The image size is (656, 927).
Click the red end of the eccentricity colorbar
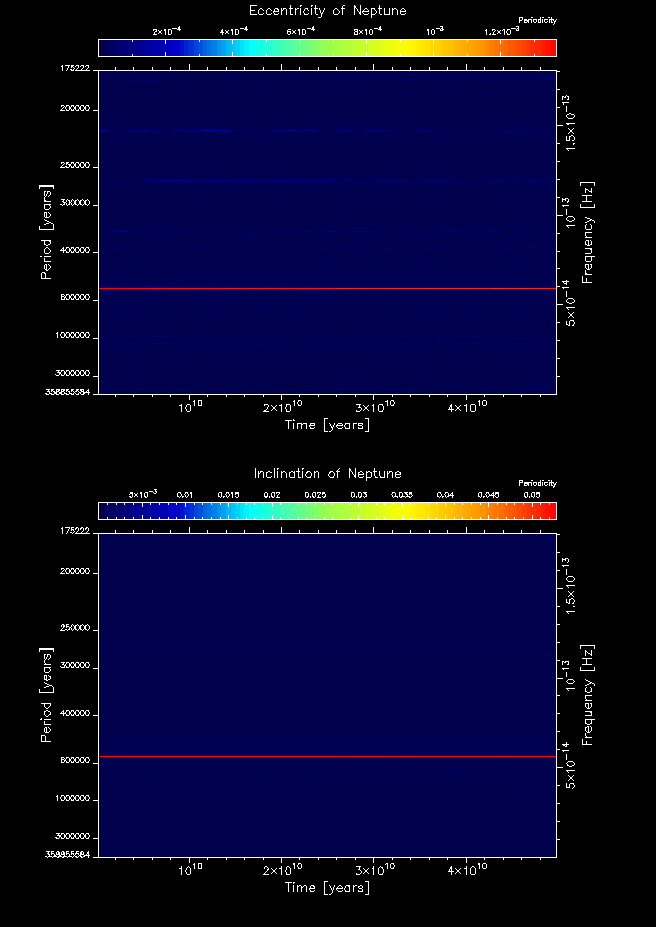545,48
